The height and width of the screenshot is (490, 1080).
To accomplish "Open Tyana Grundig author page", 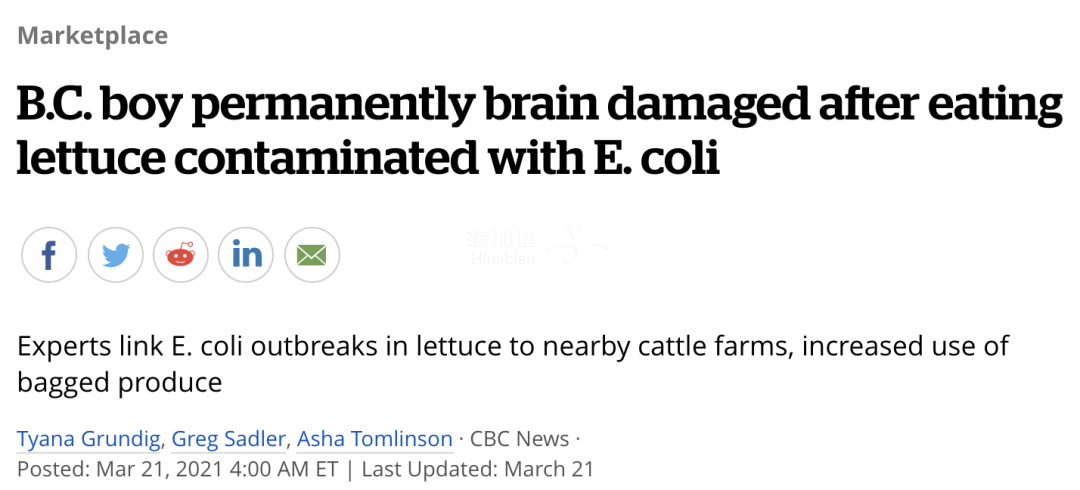I will pyautogui.click(x=90, y=439).
